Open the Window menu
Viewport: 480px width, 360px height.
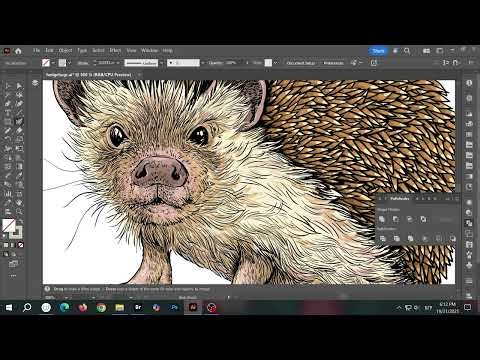pyautogui.click(x=150, y=51)
